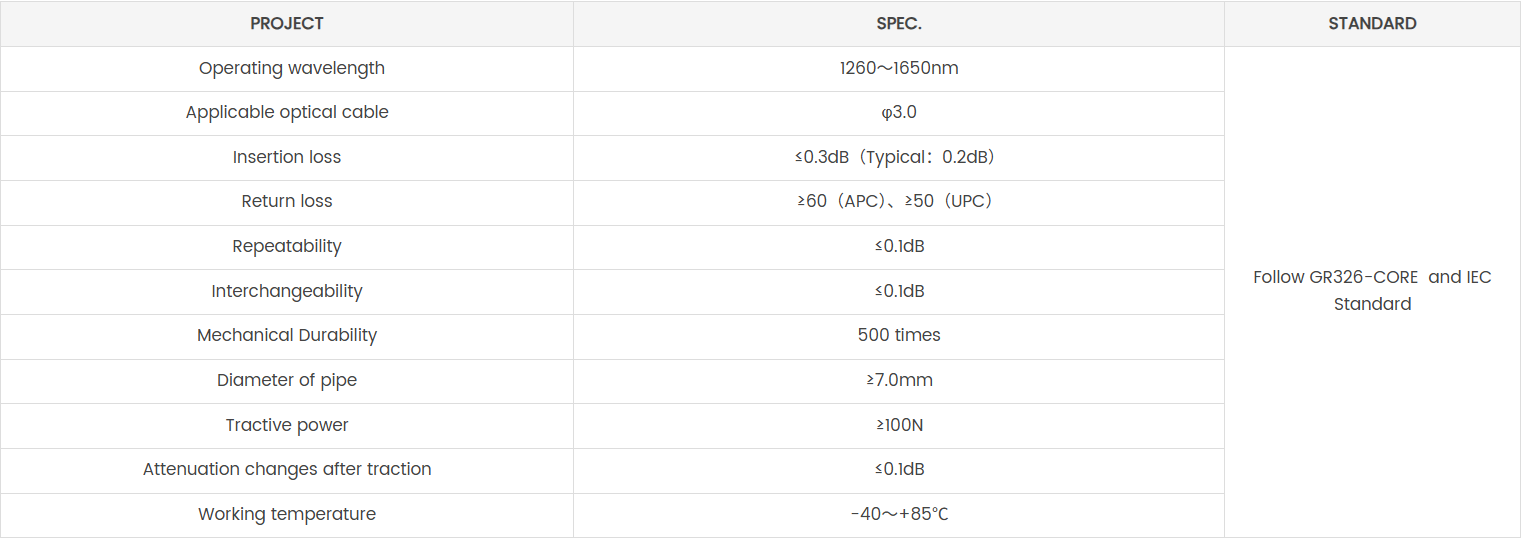This screenshot has height=541, width=1524.
Task: Select the Applicable optical cable cell
Action: pyautogui.click(x=287, y=112)
